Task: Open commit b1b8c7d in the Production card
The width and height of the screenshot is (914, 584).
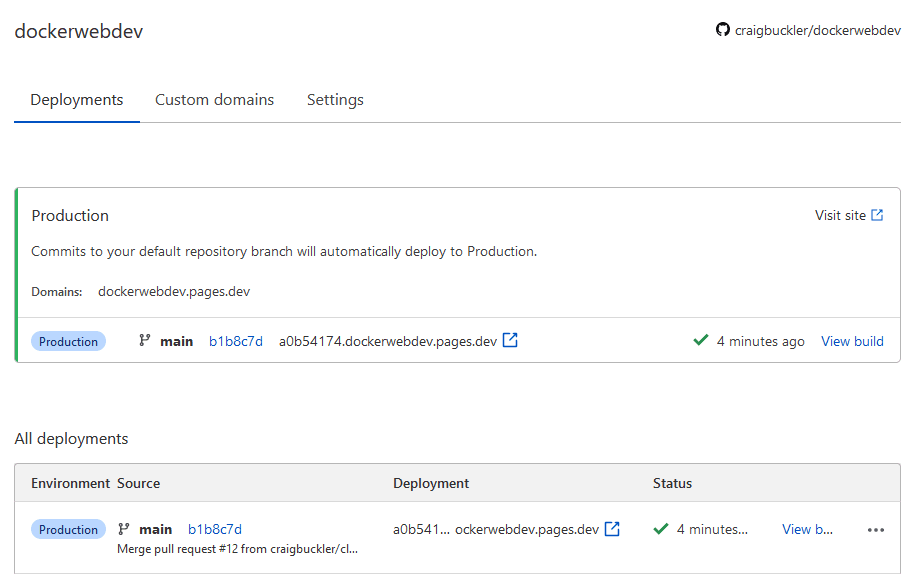Action: 236,341
